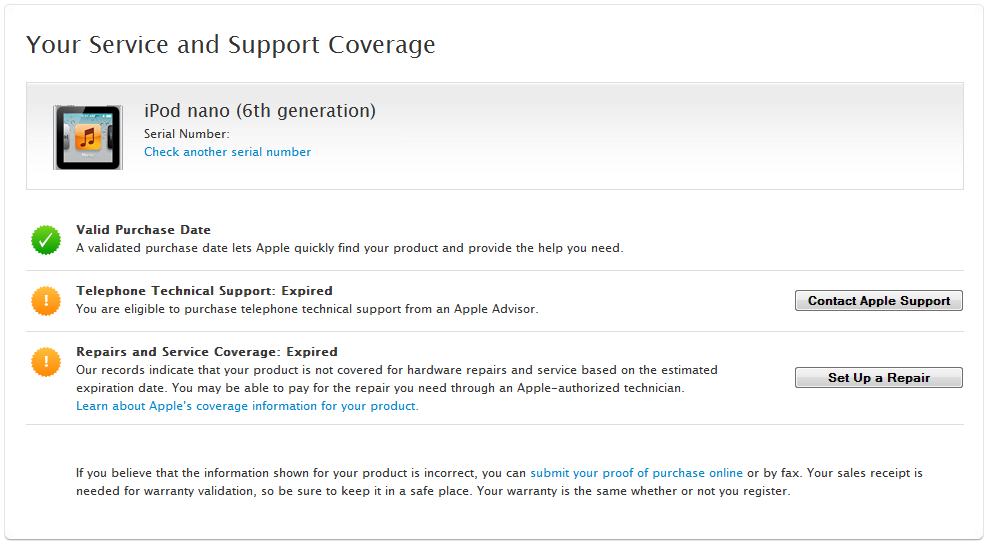Screen dimensions: 988x543
Task: Click the Valid Purchase Date heading
Action: [x=144, y=230]
